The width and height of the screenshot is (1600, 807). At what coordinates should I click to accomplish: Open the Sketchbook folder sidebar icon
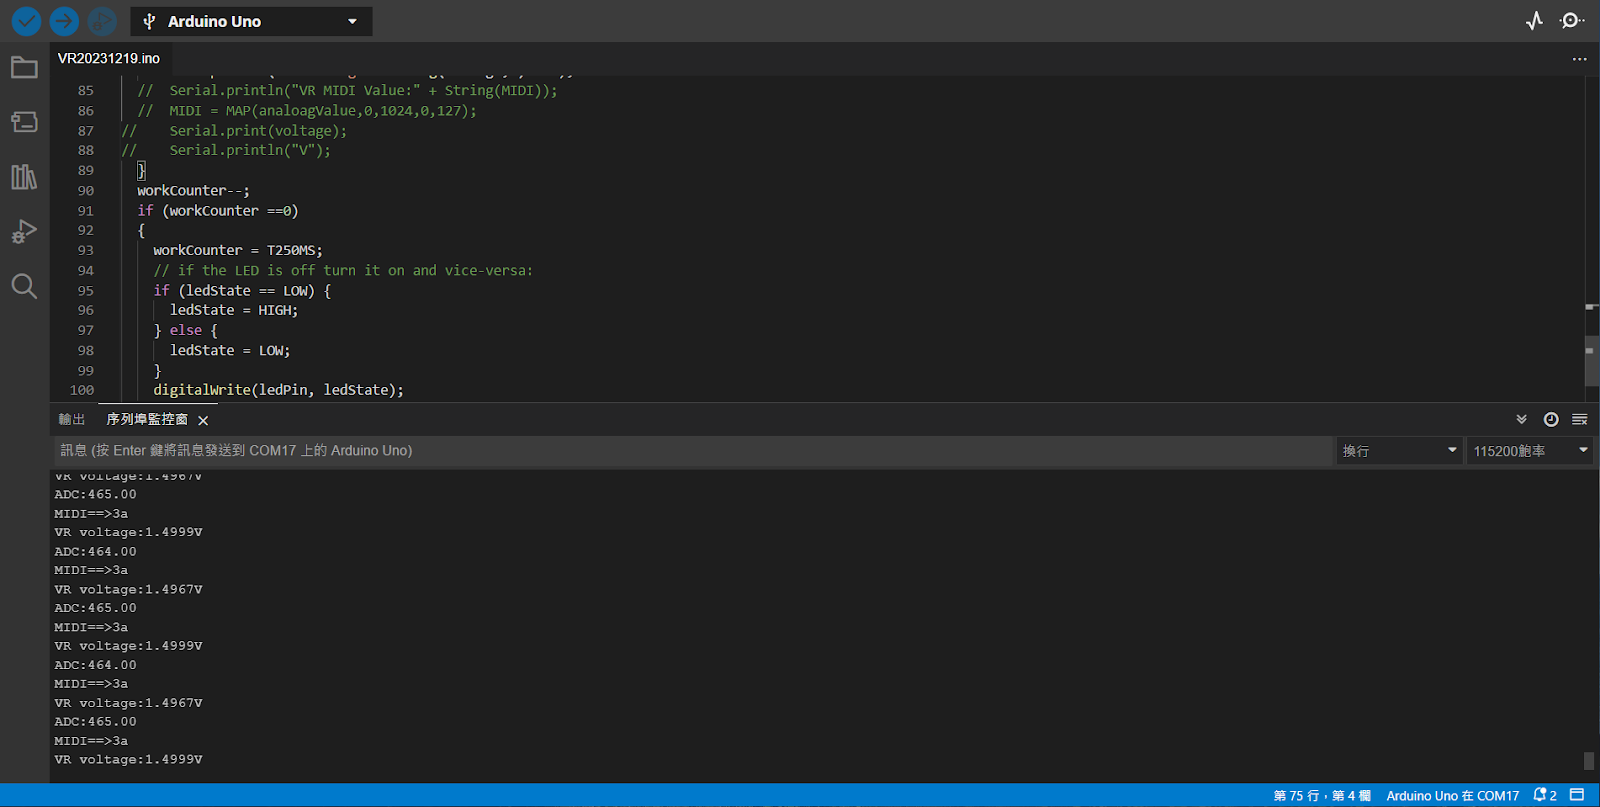coord(24,68)
